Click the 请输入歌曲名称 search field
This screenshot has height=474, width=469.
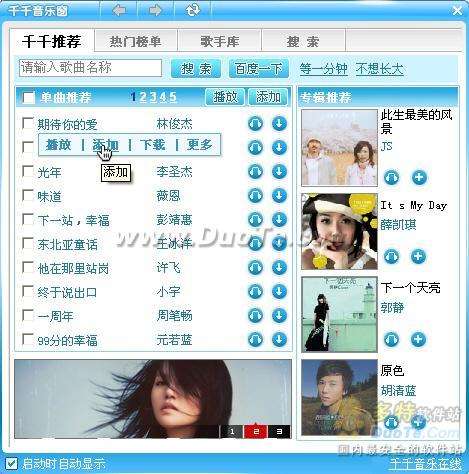pos(90,68)
